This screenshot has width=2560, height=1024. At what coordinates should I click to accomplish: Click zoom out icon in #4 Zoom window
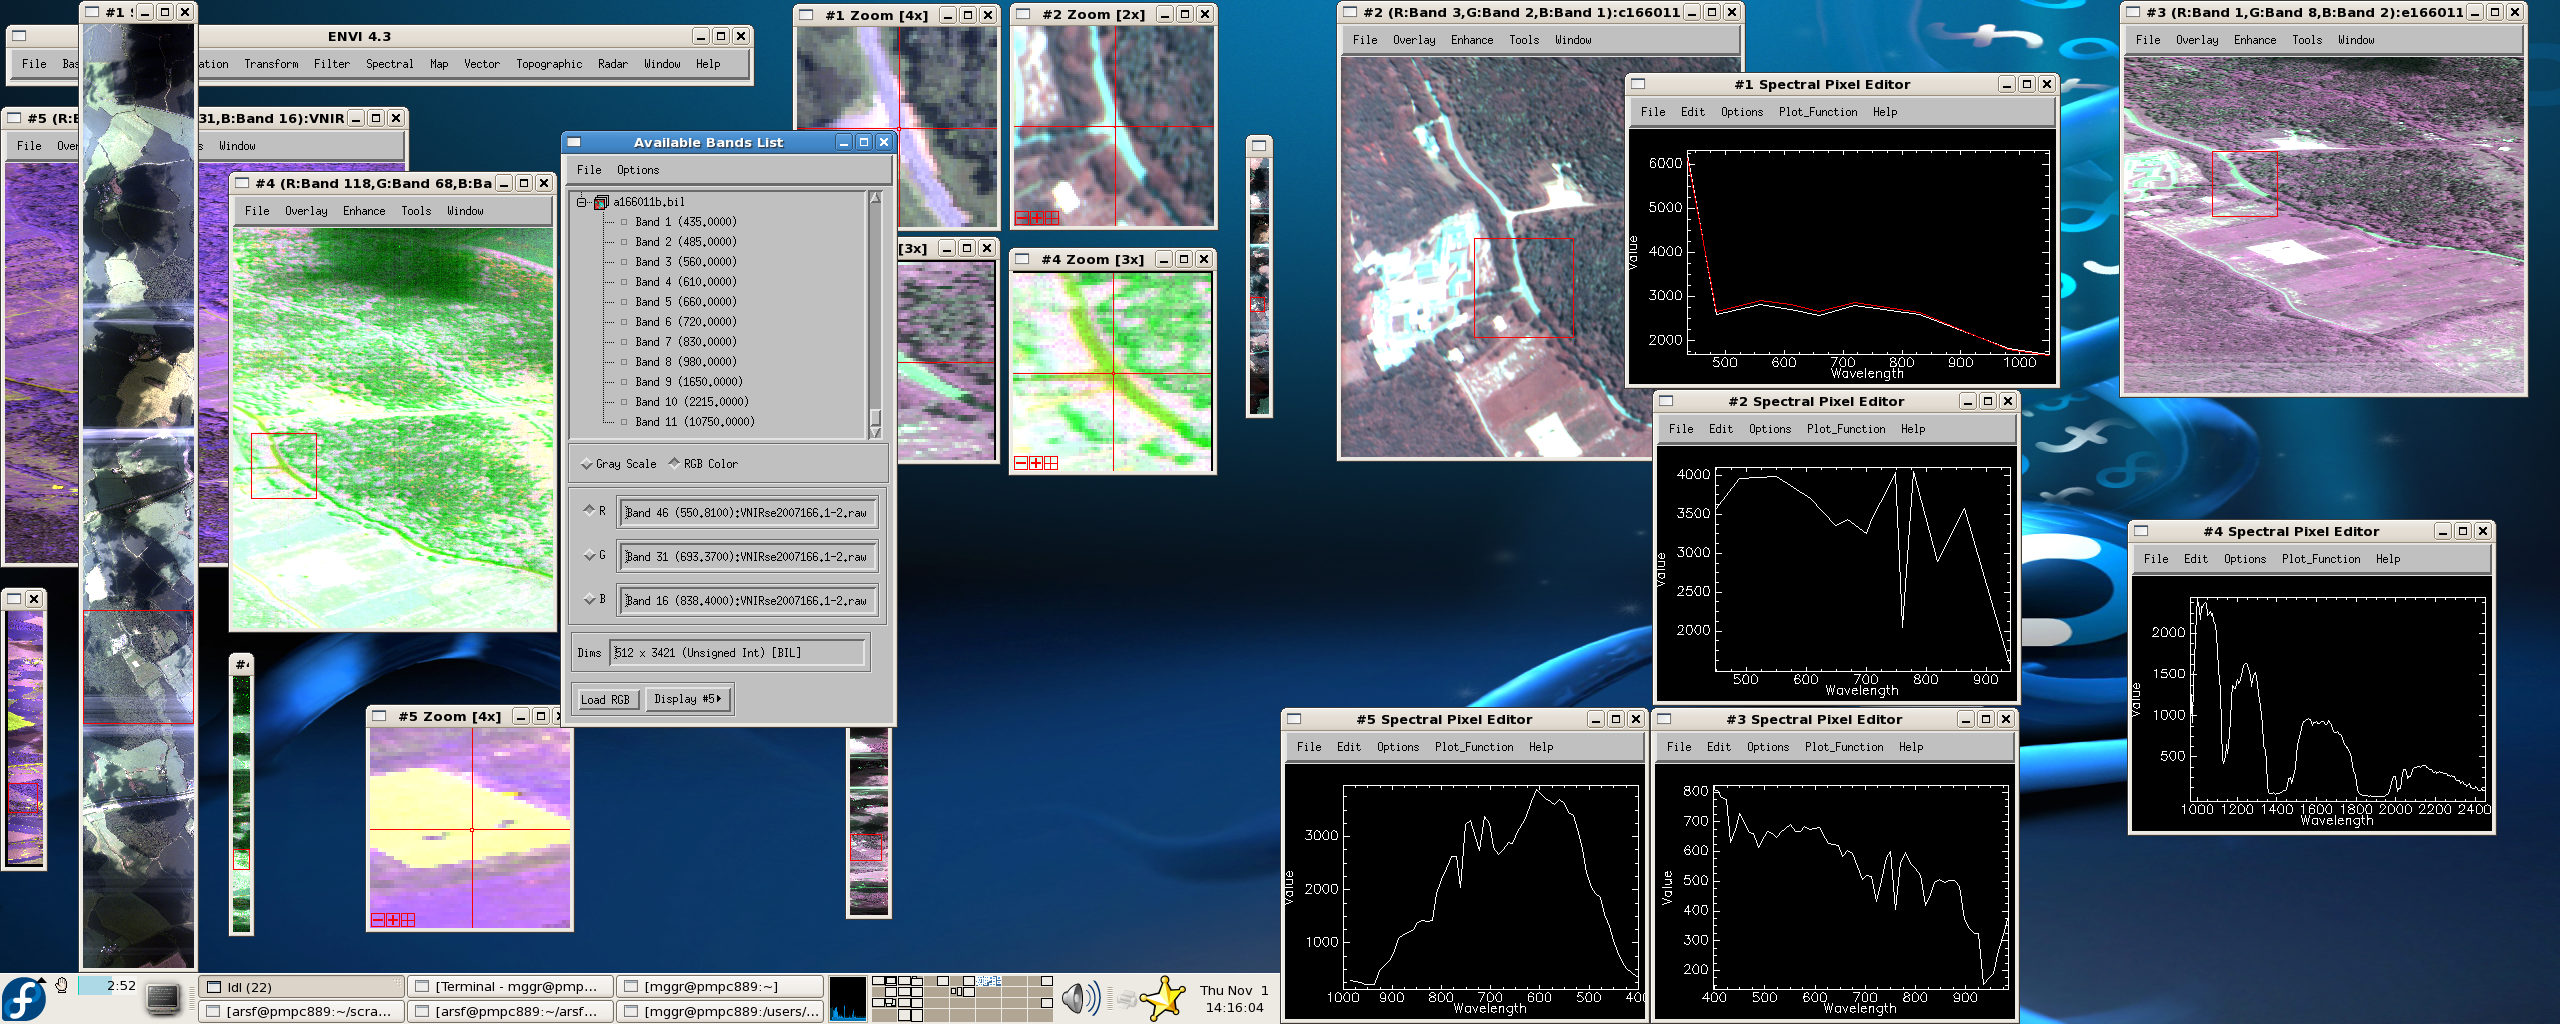[x=1021, y=463]
